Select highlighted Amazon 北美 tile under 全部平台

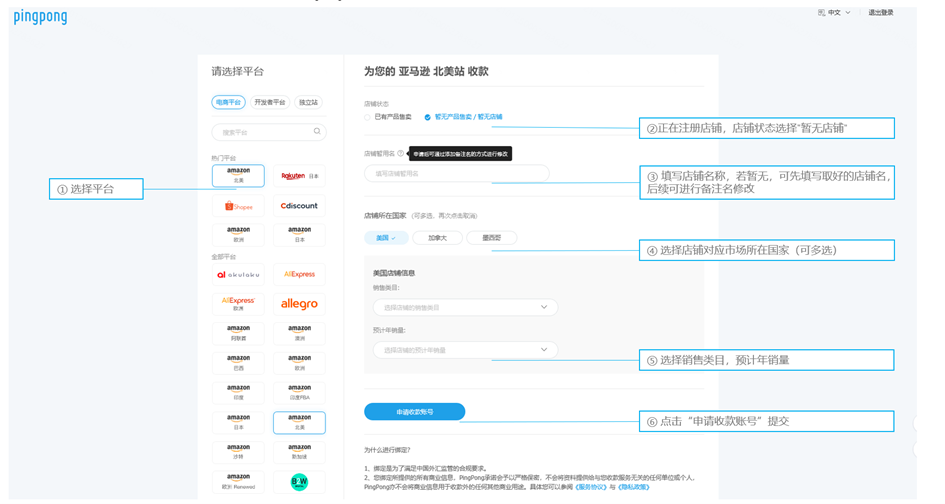coord(299,423)
